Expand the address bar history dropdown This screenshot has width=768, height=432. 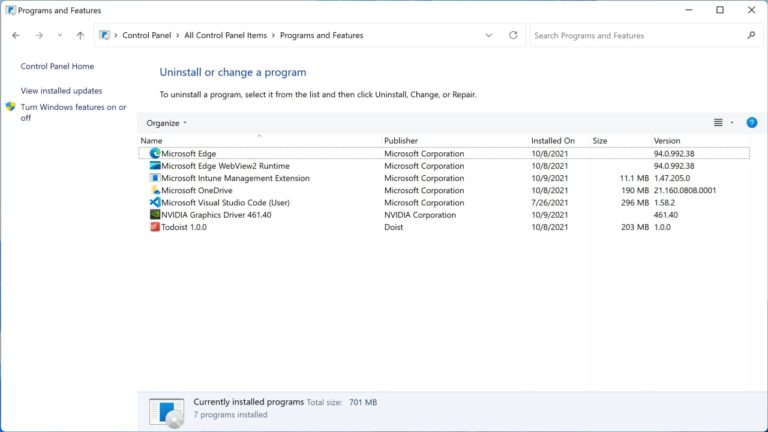click(488, 35)
